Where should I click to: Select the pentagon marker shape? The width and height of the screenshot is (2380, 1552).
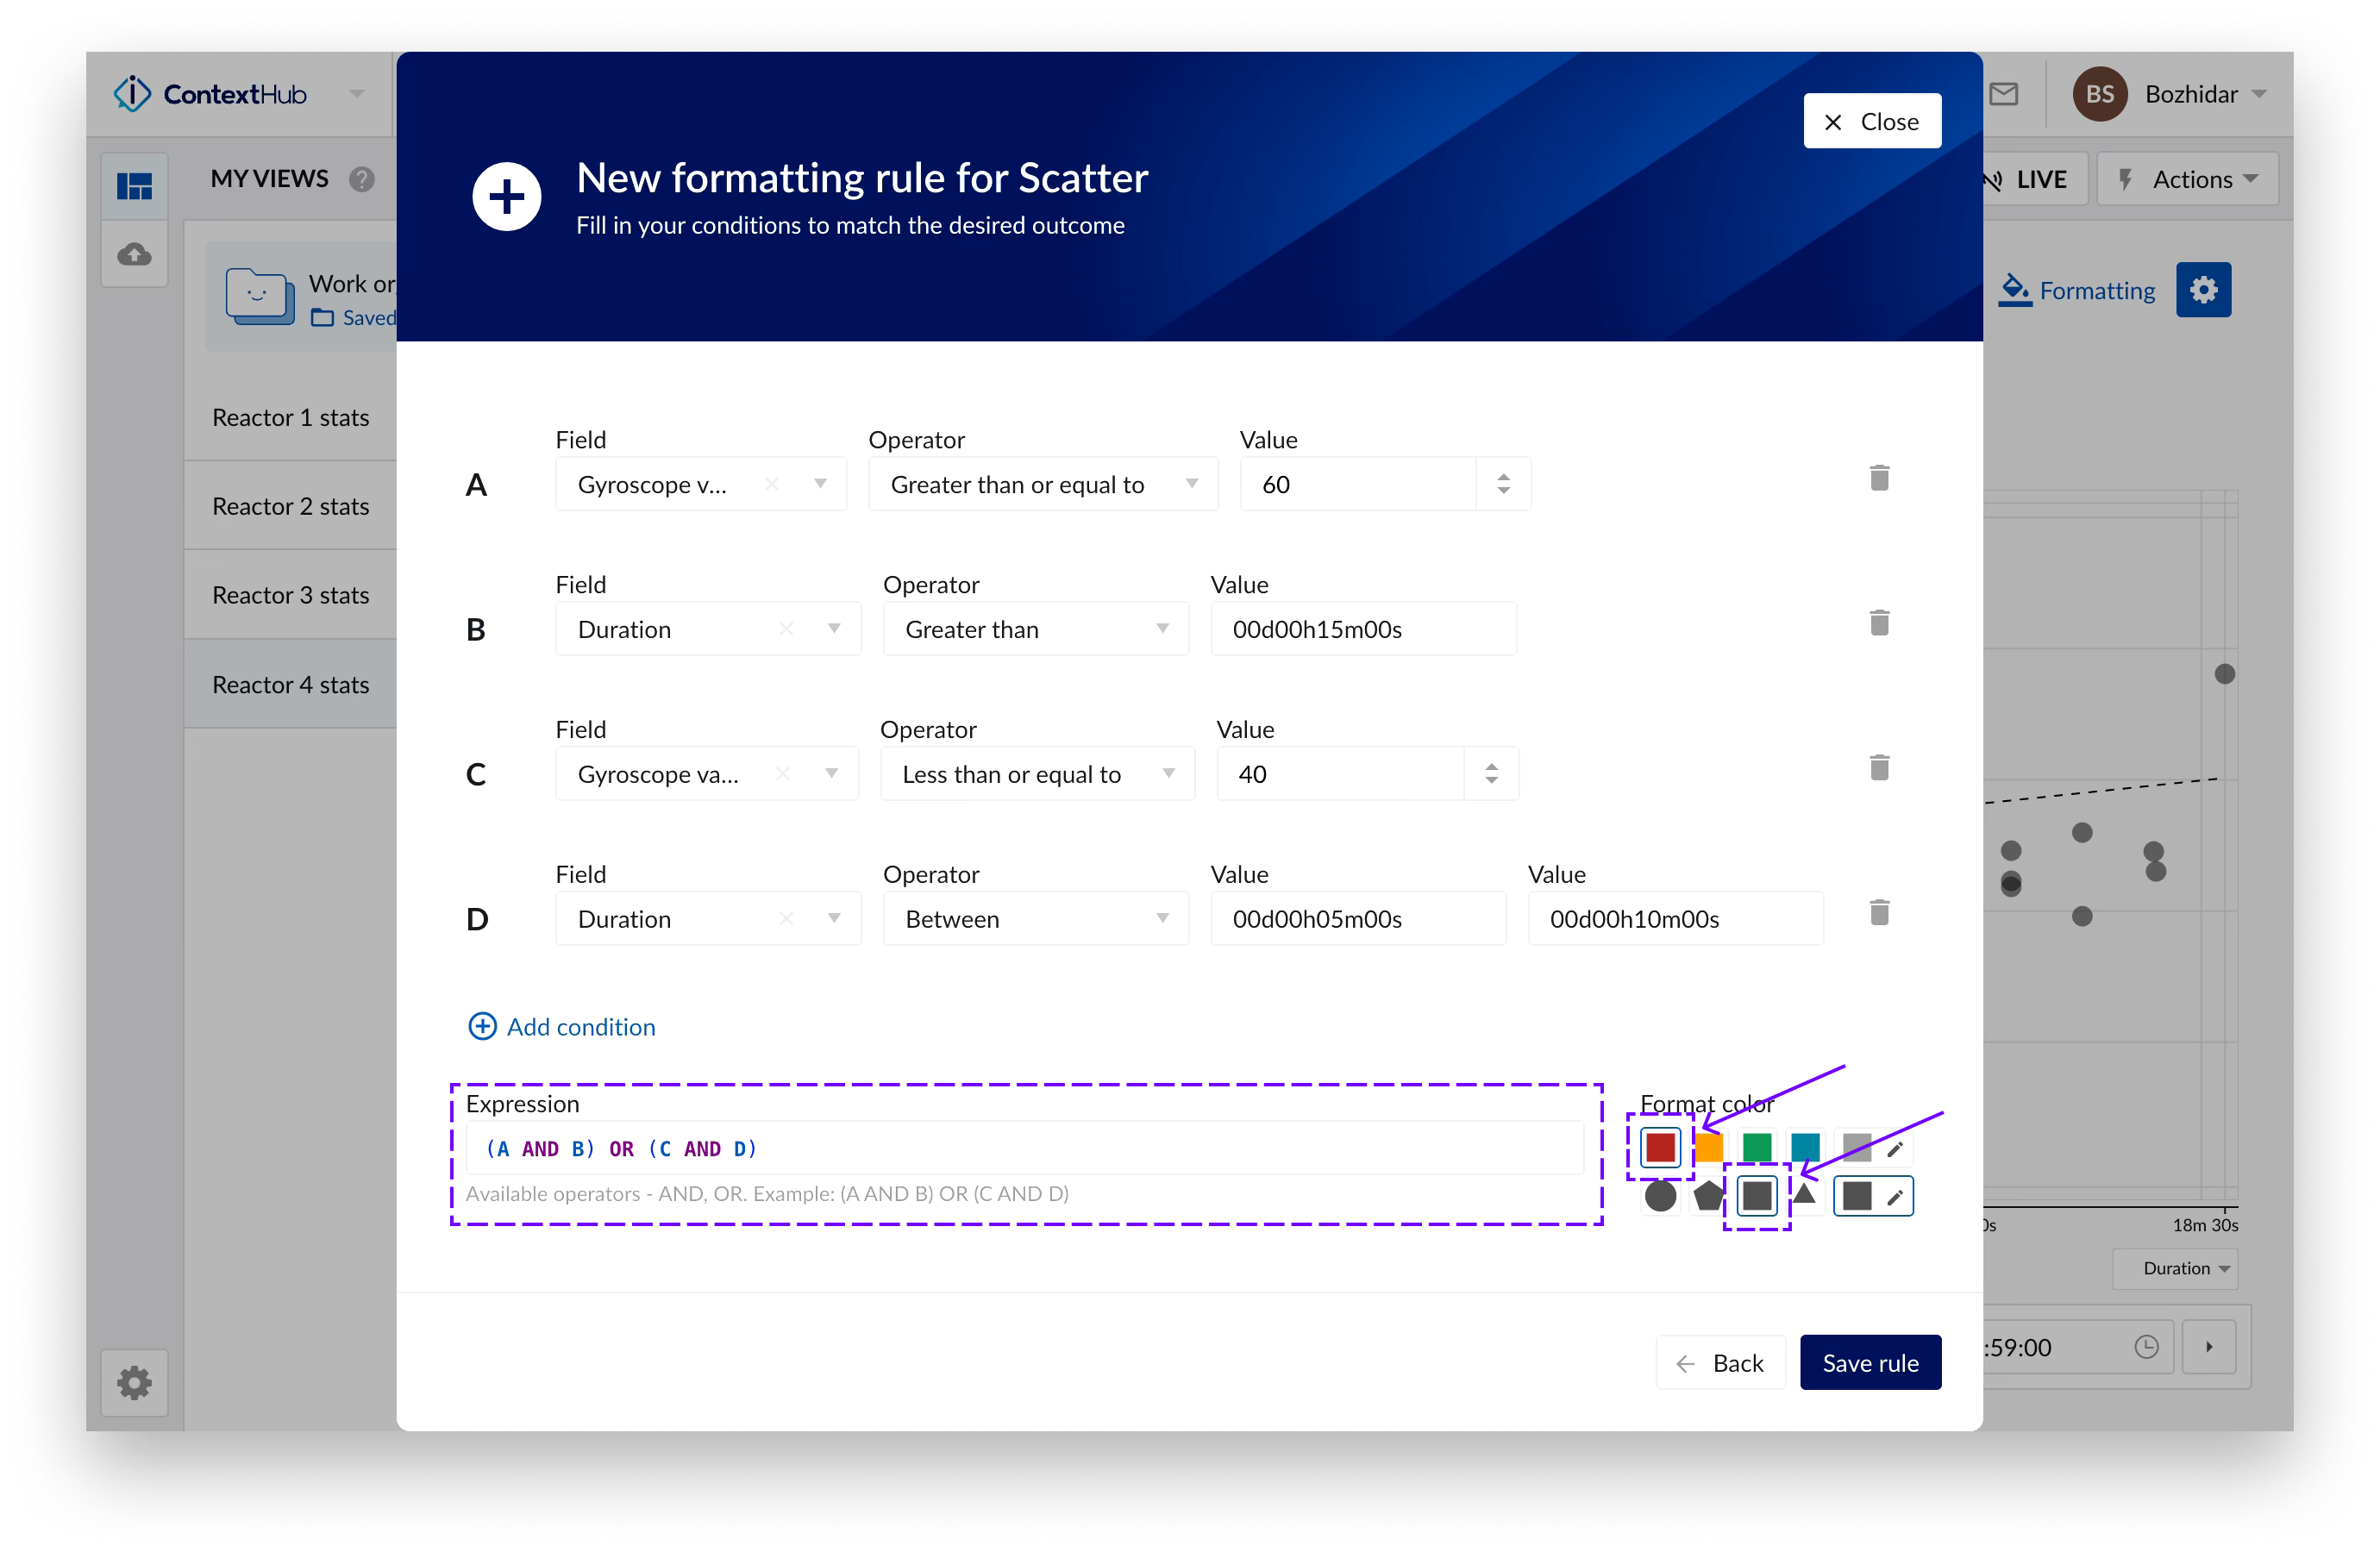[x=1708, y=1195]
